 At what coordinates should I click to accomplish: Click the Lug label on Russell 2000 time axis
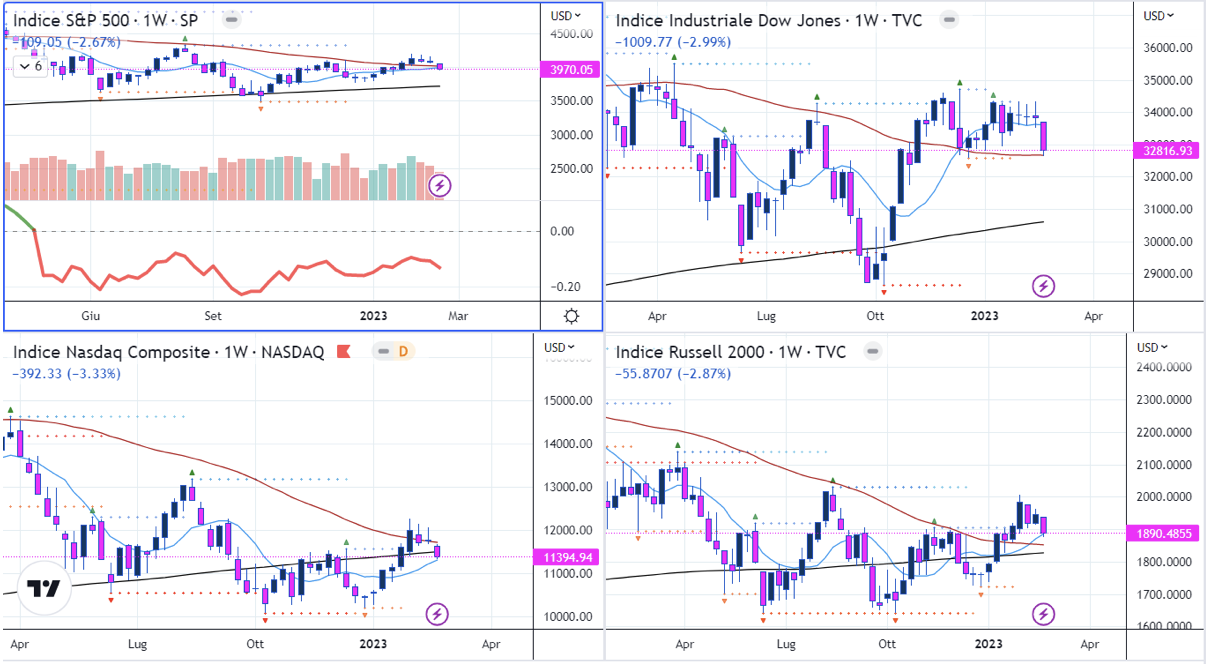pos(786,647)
